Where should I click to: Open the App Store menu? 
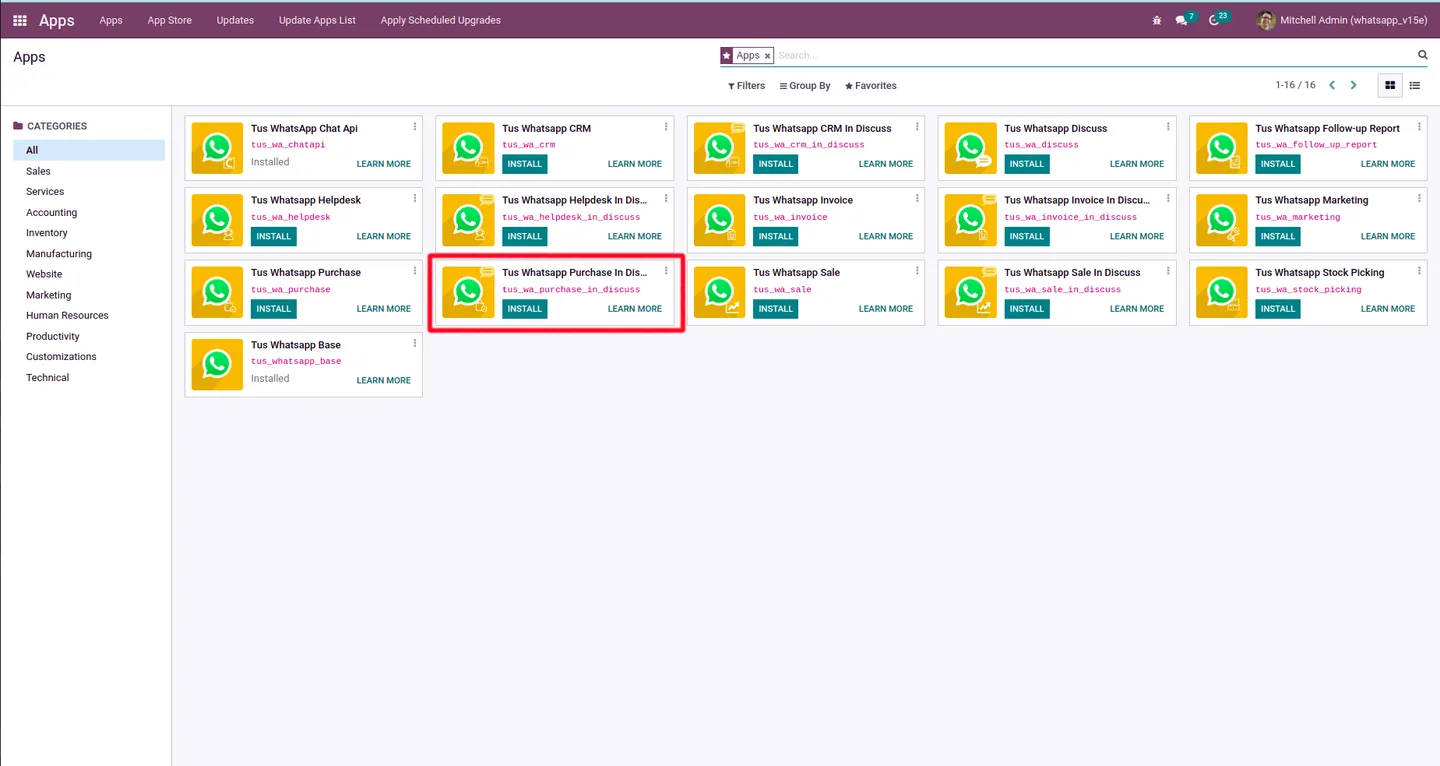170,20
